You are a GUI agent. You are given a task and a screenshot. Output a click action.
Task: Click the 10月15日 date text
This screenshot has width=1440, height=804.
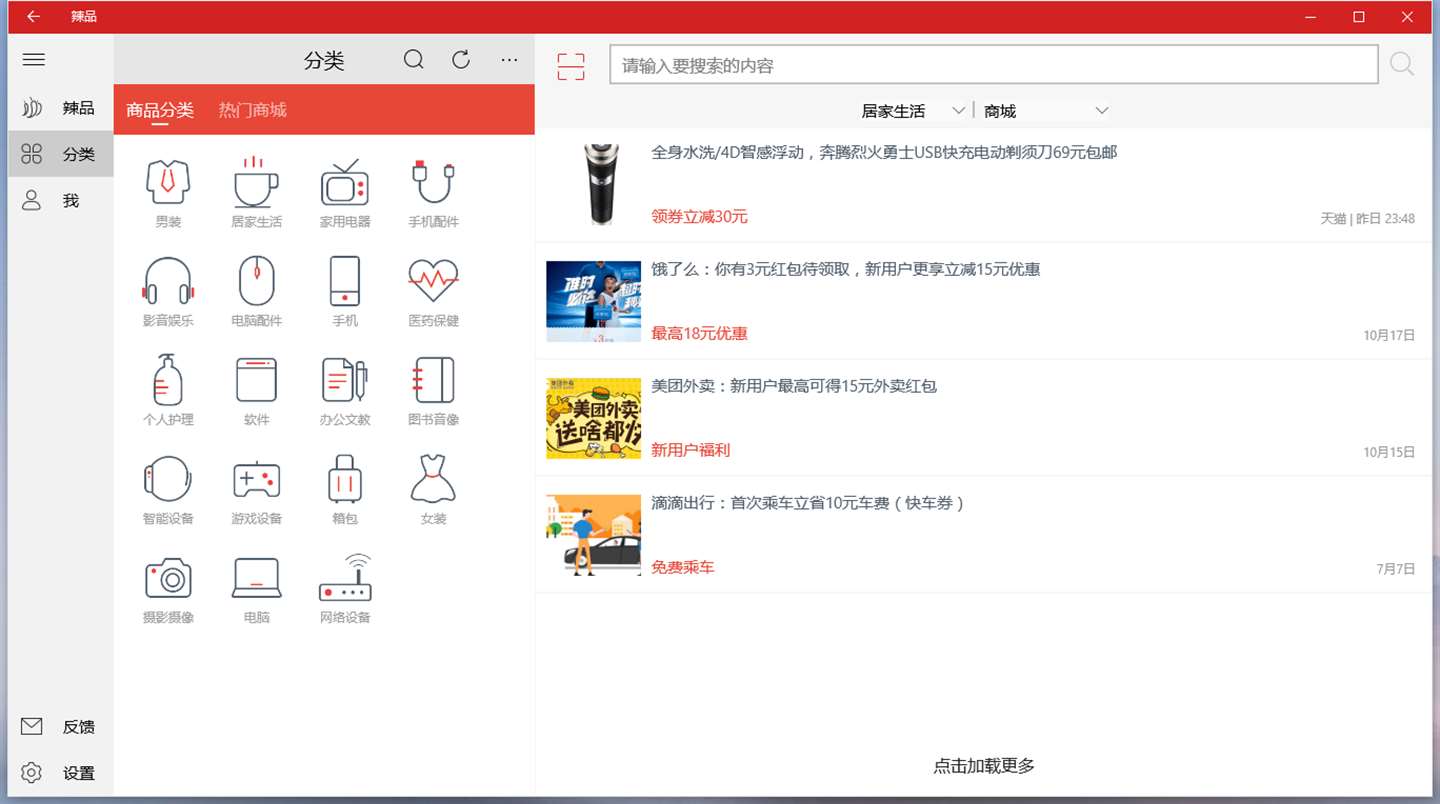(x=1389, y=453)
